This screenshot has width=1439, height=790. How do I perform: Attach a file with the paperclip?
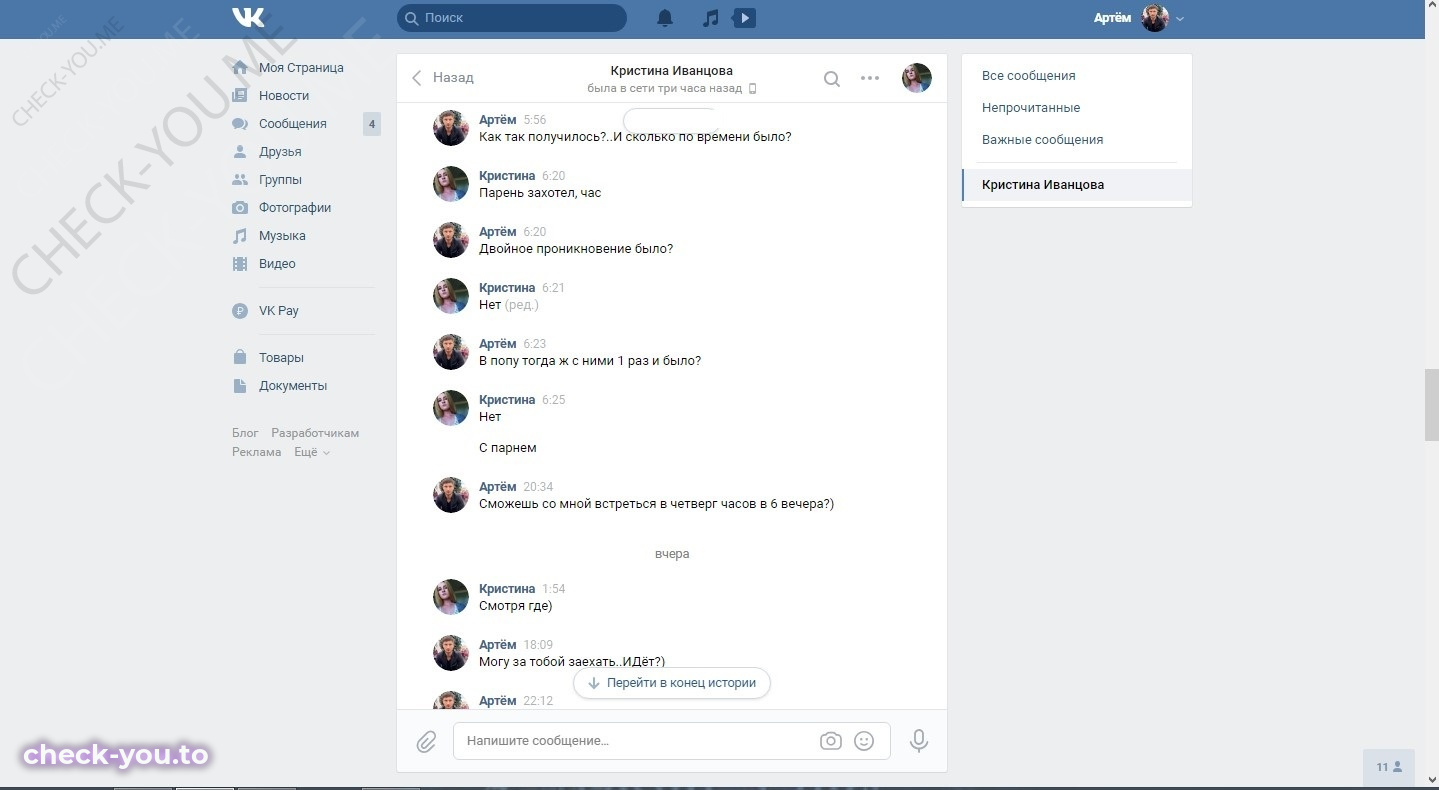[426, 742]
